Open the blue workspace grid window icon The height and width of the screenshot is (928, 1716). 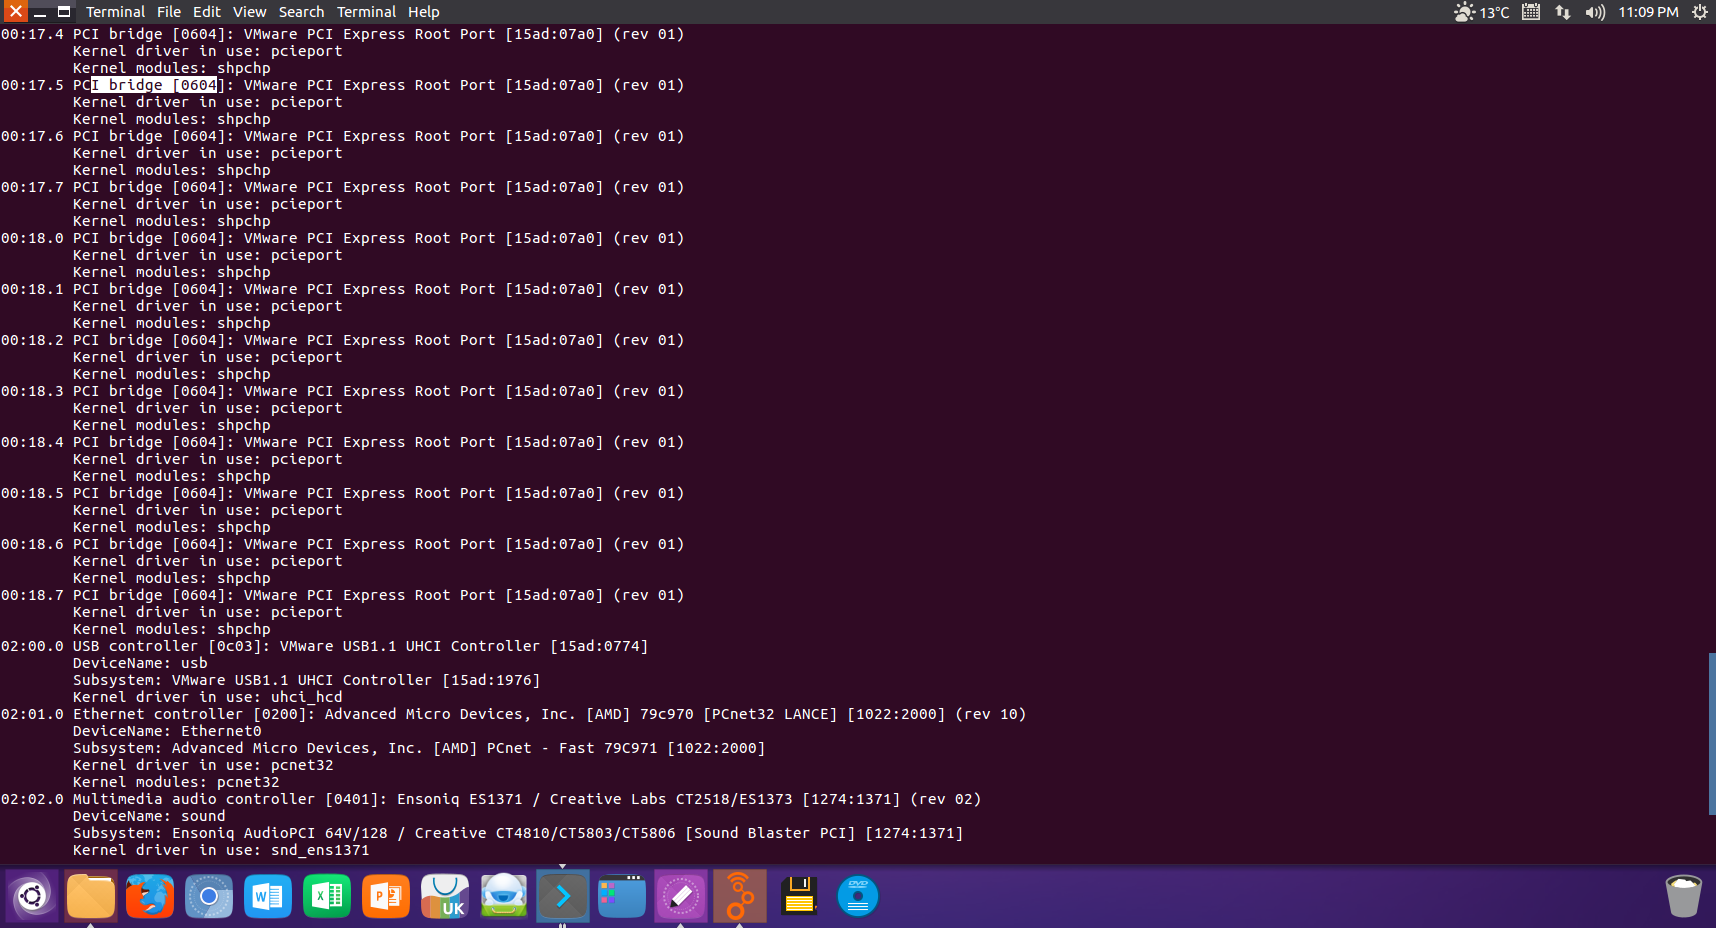coord(622,896)
